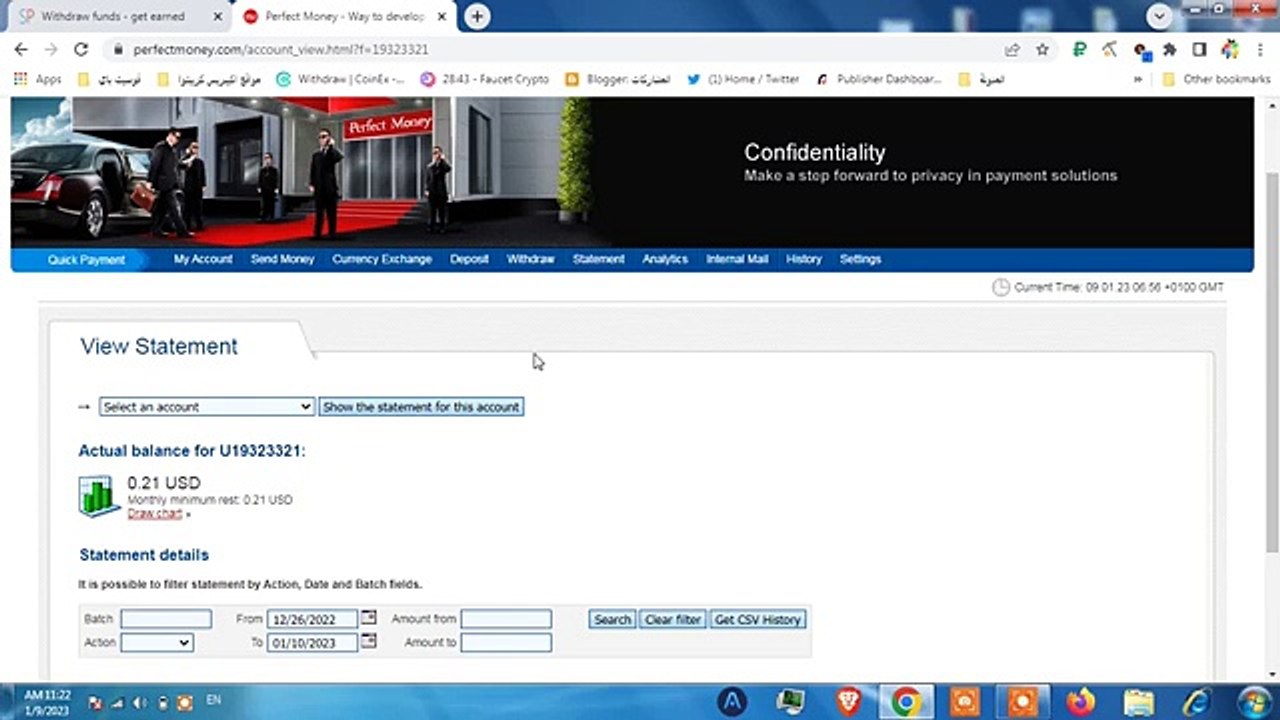
Task: Open the Faucet Crypto bookmark
Action: click(485, 79)
